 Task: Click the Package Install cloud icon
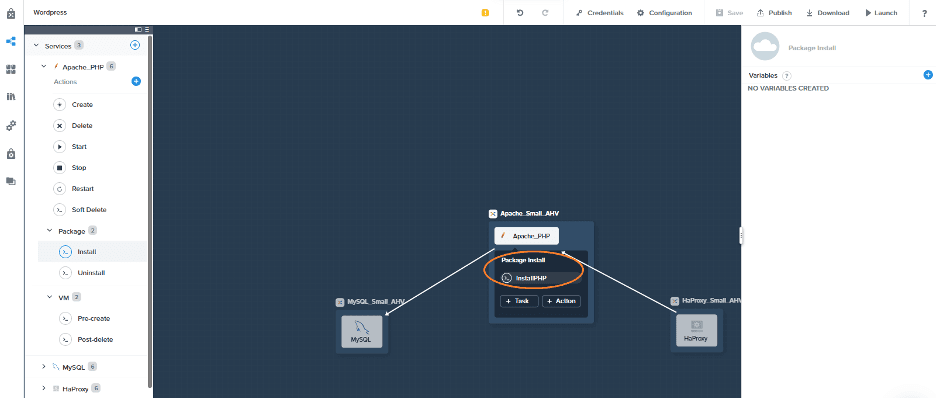(765, 47)
